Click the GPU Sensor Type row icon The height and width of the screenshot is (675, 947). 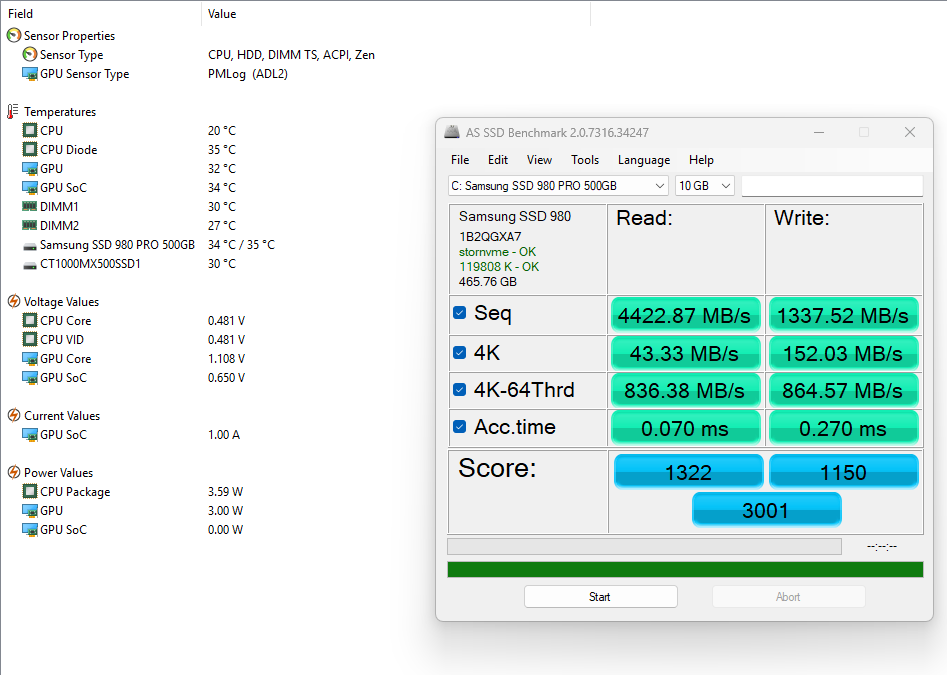(x=30, y=74)
